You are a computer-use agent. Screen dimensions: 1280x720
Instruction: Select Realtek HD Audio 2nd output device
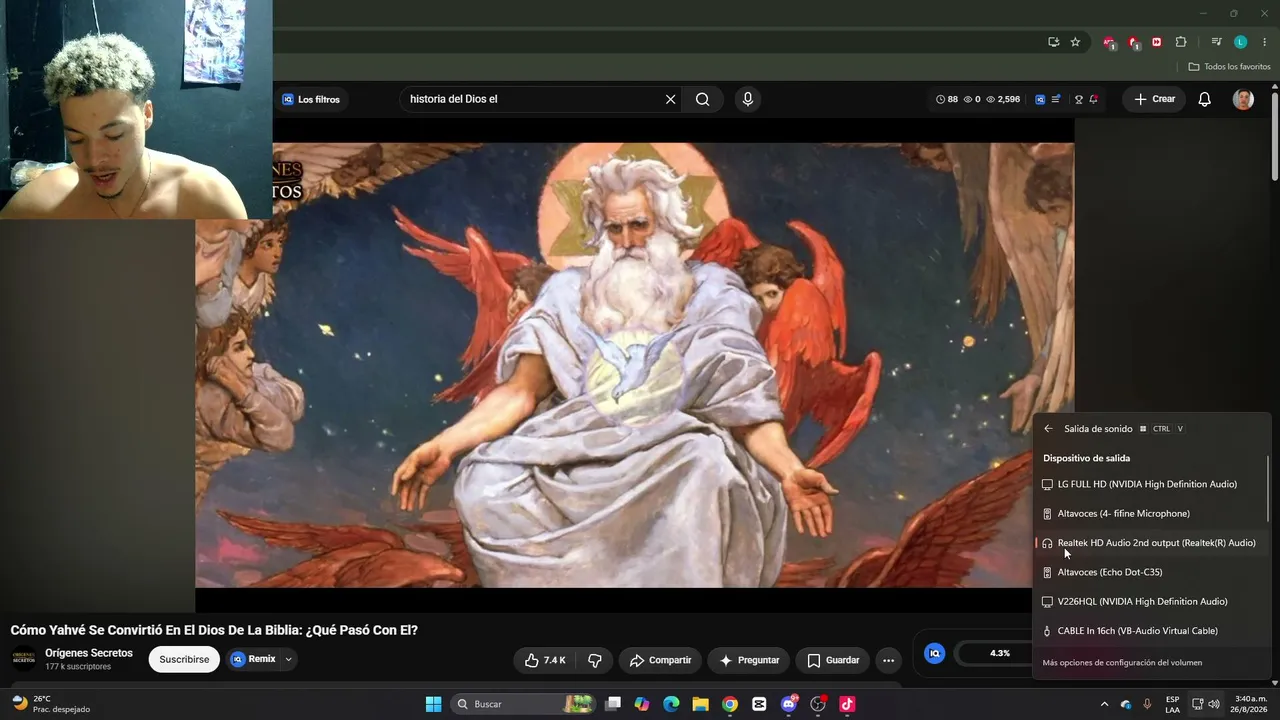click(1152, 543)
